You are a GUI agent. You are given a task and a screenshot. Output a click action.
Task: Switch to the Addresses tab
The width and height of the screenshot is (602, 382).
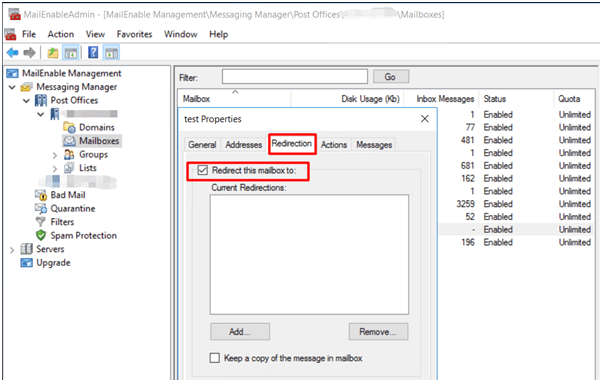pos(243,145)
